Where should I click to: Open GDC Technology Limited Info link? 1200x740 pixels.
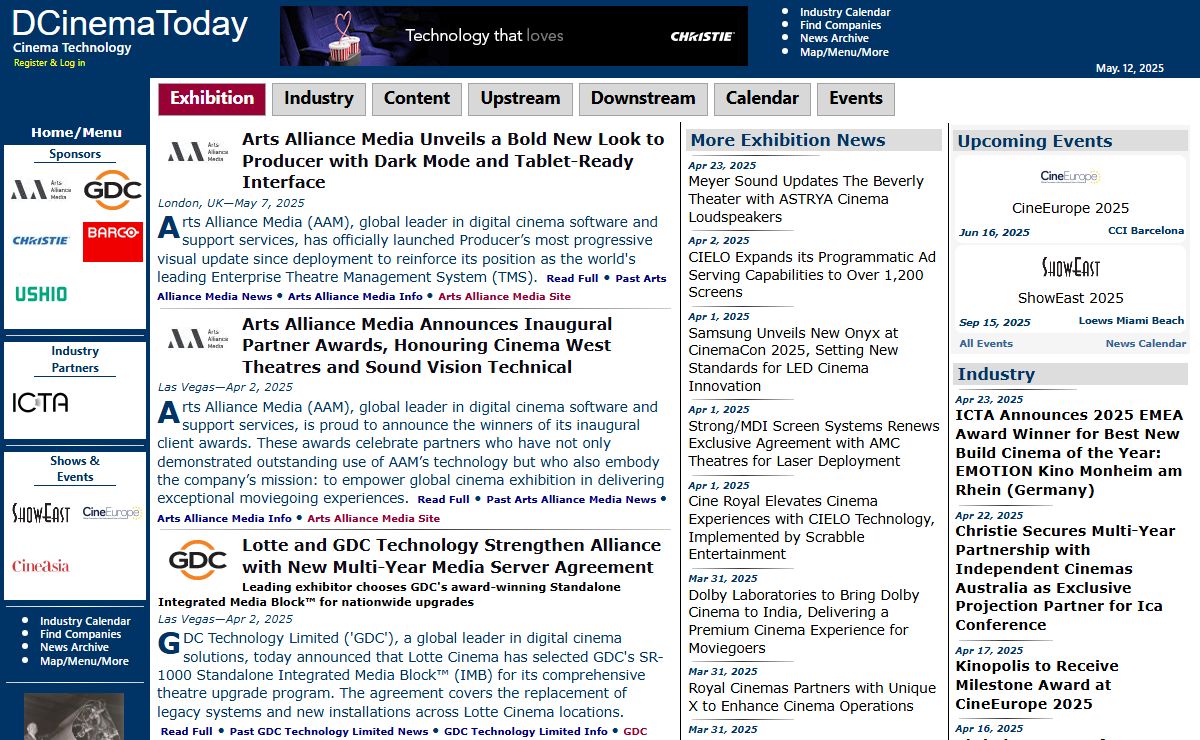[526, 731]
